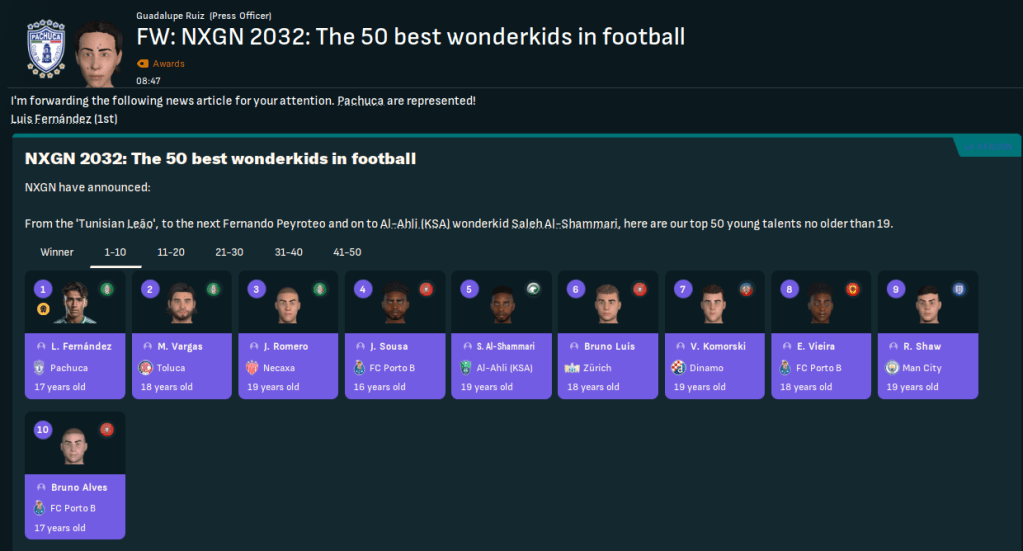
Task: Click nationality flag on J. Sousa card
Action: (x=426, y=289)
